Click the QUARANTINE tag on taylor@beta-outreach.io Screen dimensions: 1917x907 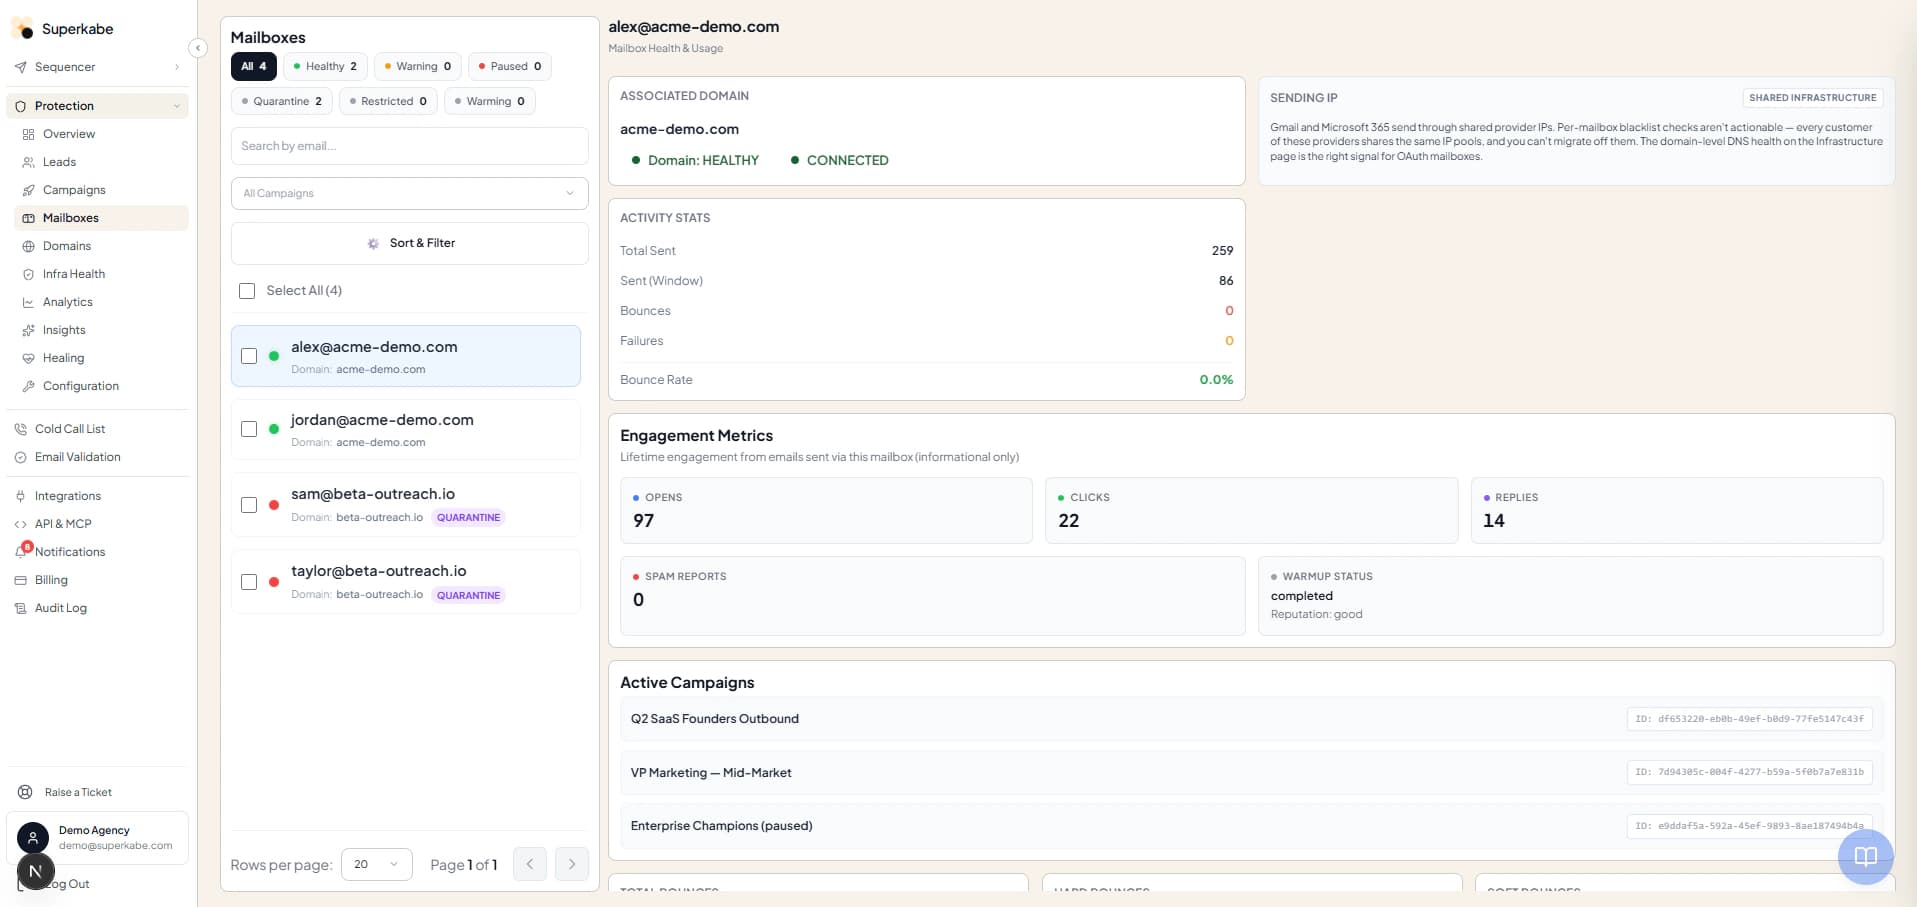pos(468,595)
